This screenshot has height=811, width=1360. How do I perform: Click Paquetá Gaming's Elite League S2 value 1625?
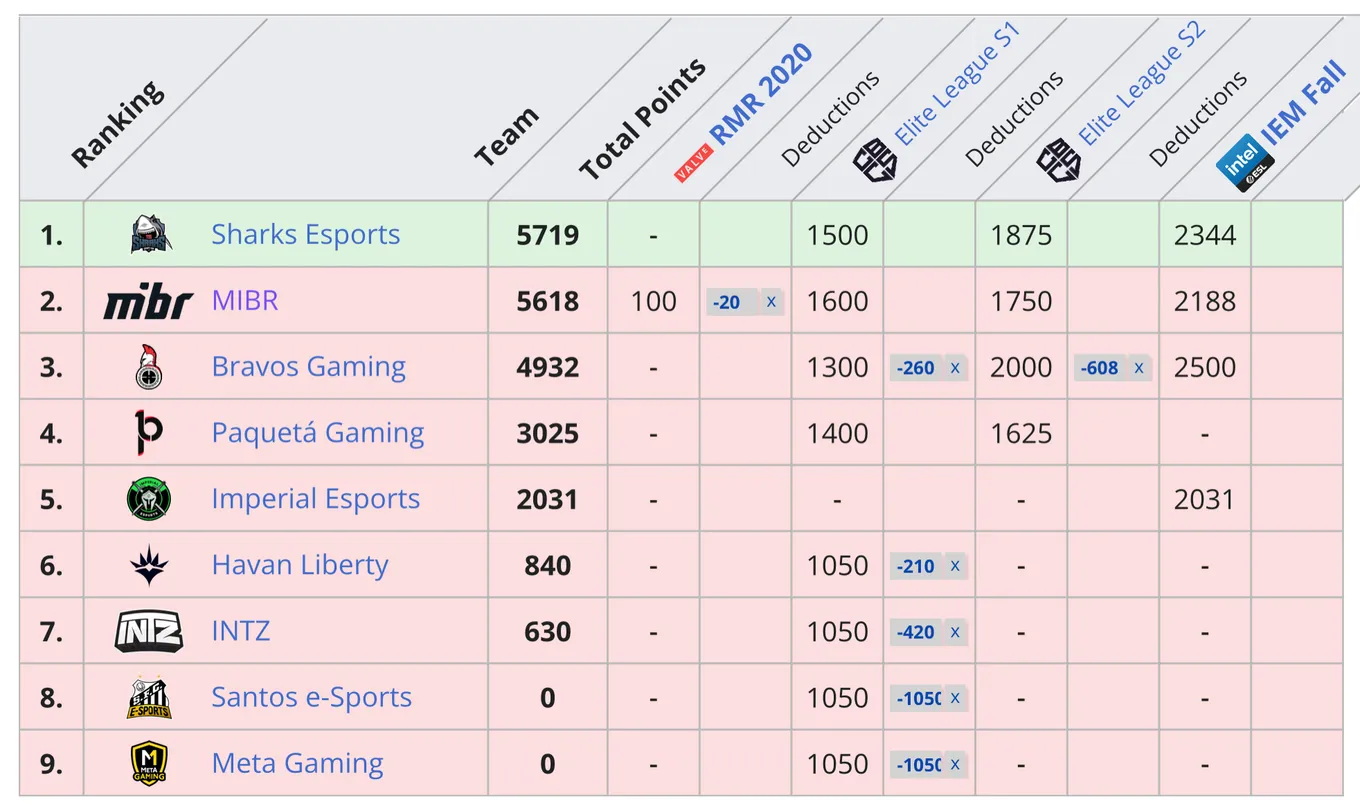point(1021,433)
